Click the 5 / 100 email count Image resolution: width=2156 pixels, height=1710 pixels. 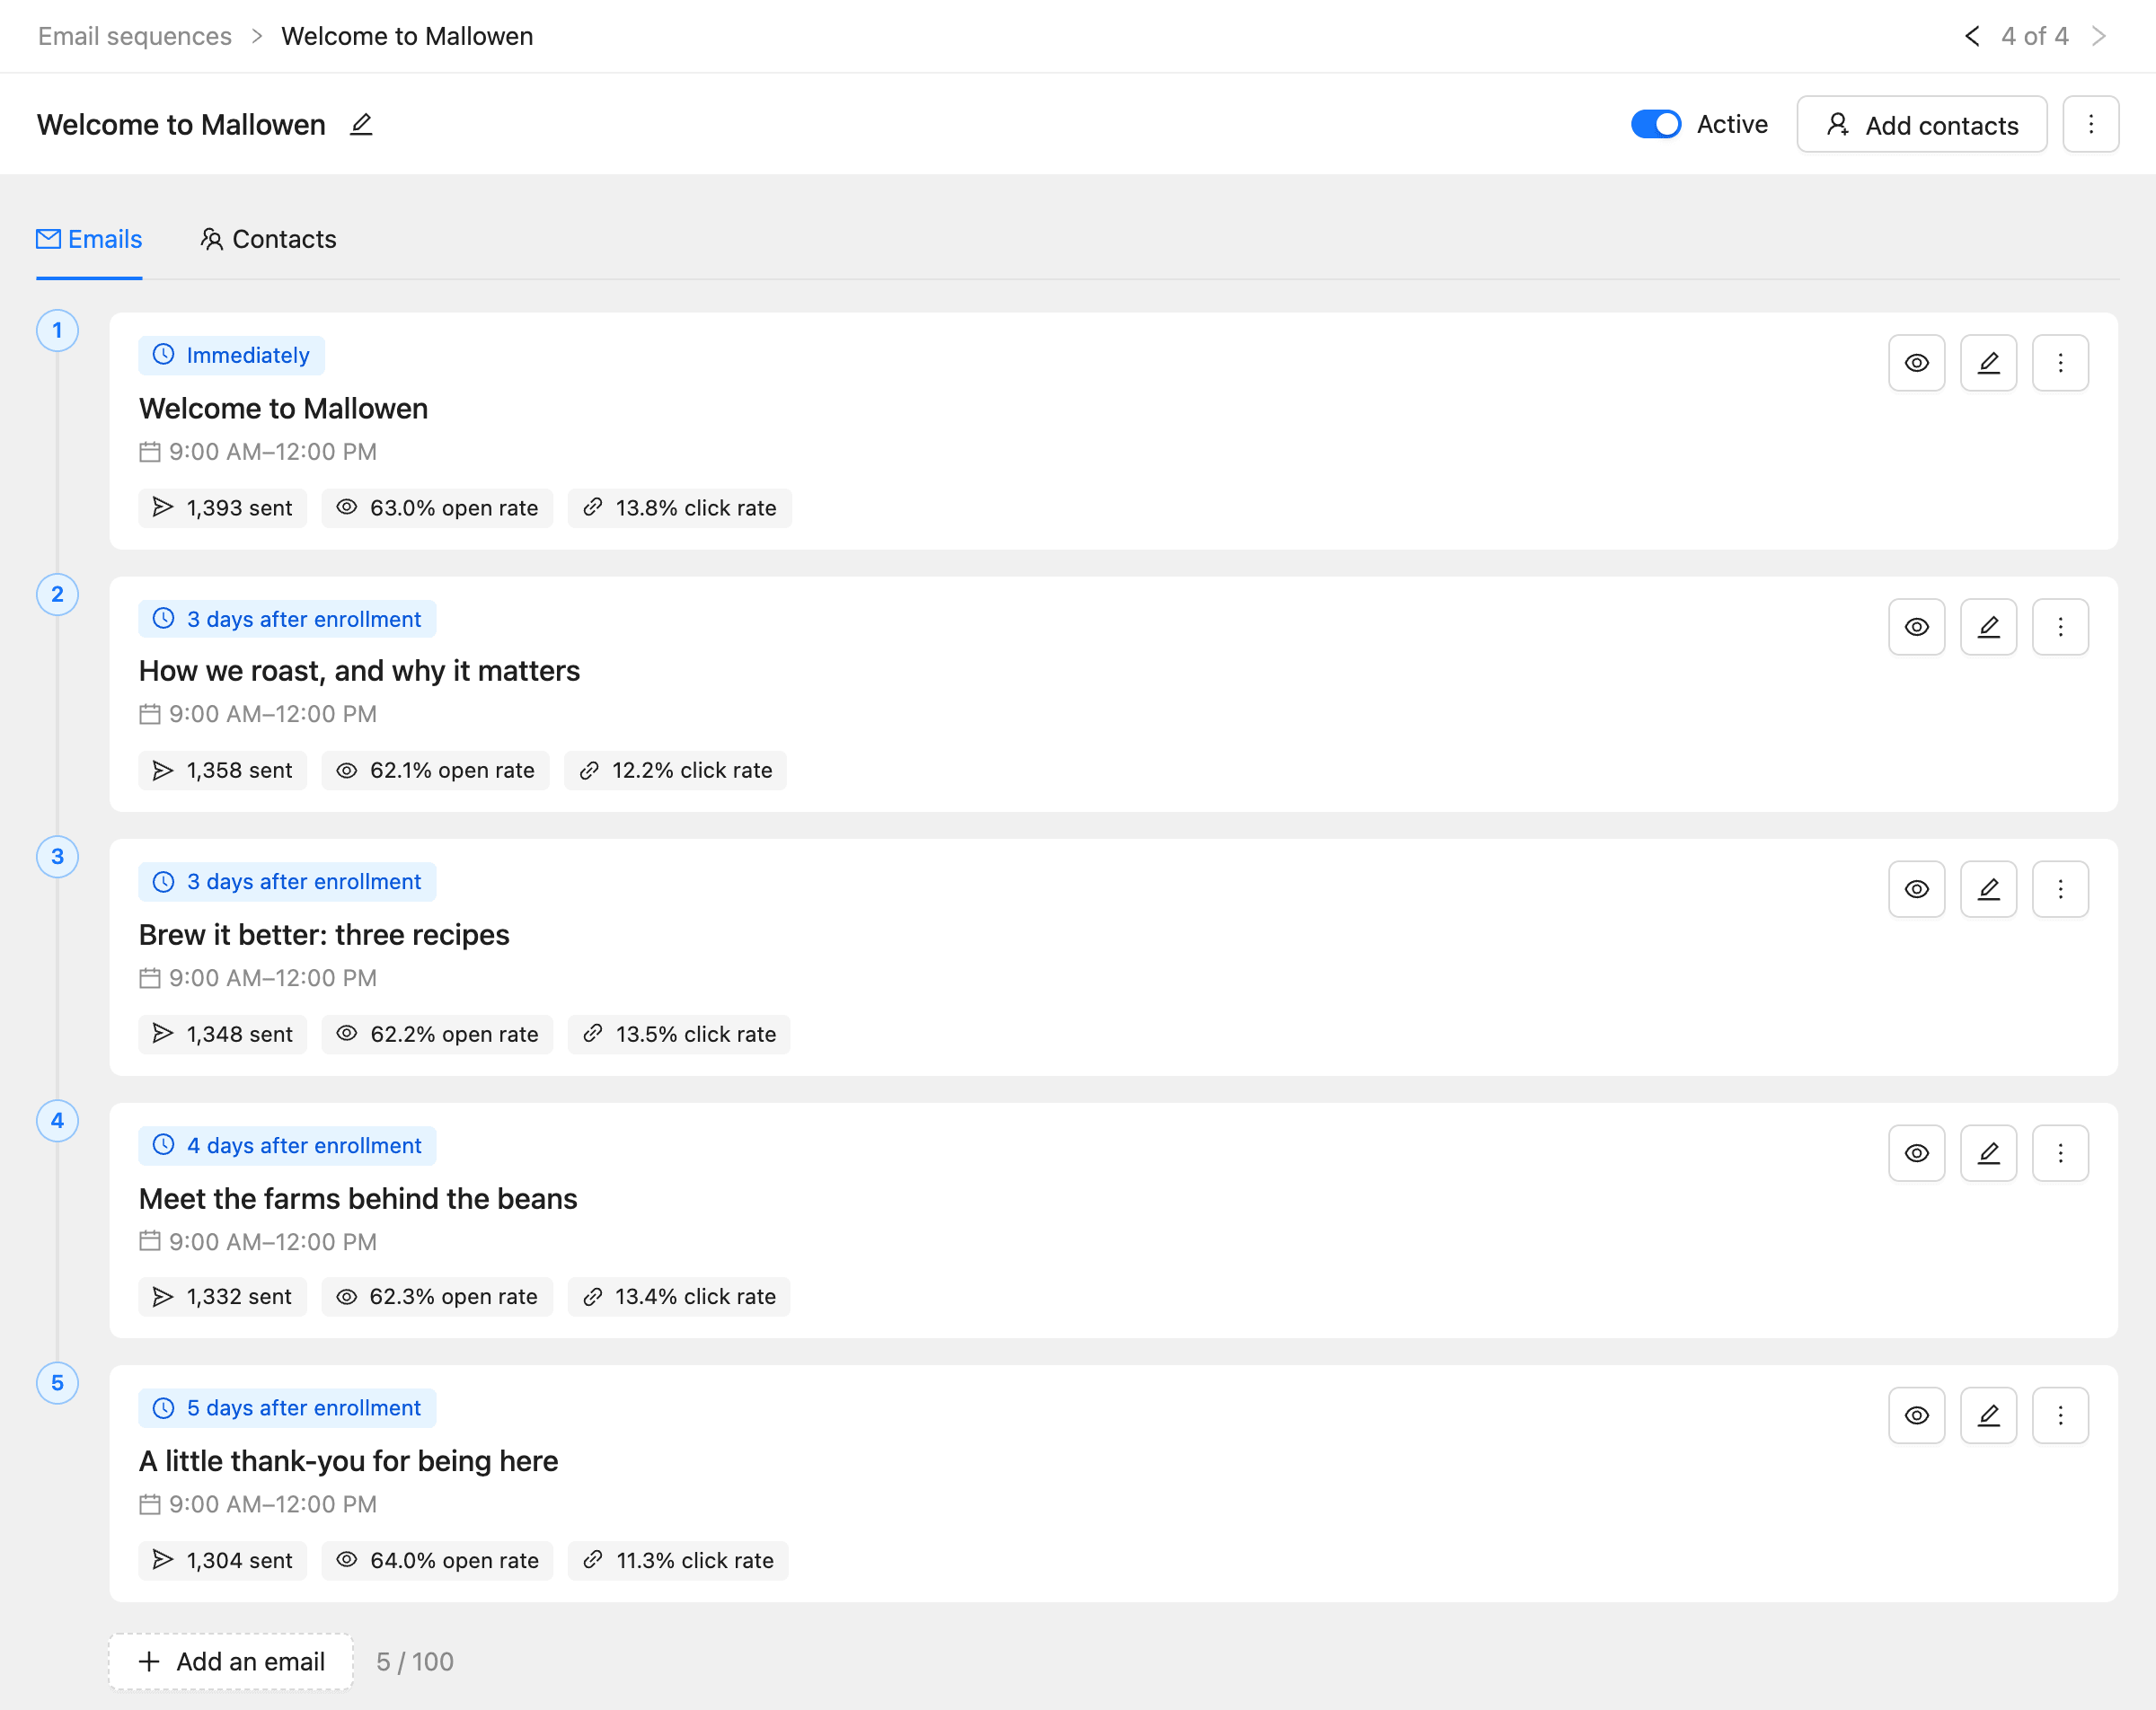pyautogui.click(x=415, y=1661)
